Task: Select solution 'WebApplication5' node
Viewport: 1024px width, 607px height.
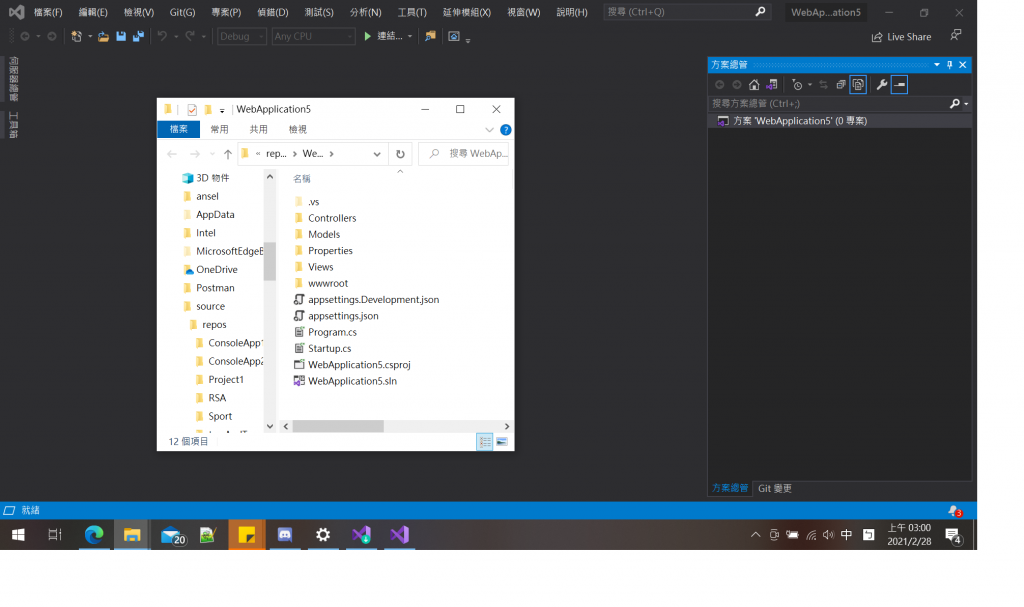Action: click(800, 121)
